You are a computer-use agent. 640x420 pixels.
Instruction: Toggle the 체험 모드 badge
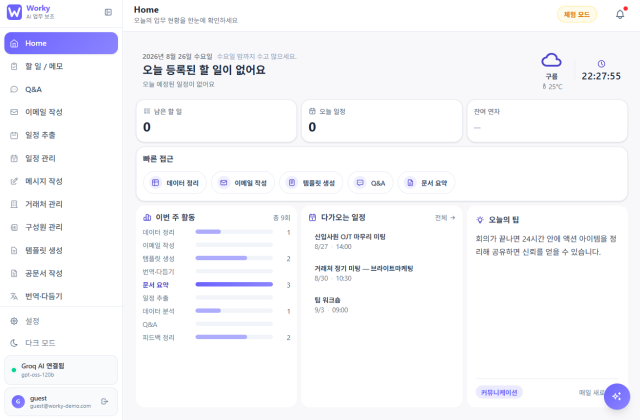click(x=577, y=14)
